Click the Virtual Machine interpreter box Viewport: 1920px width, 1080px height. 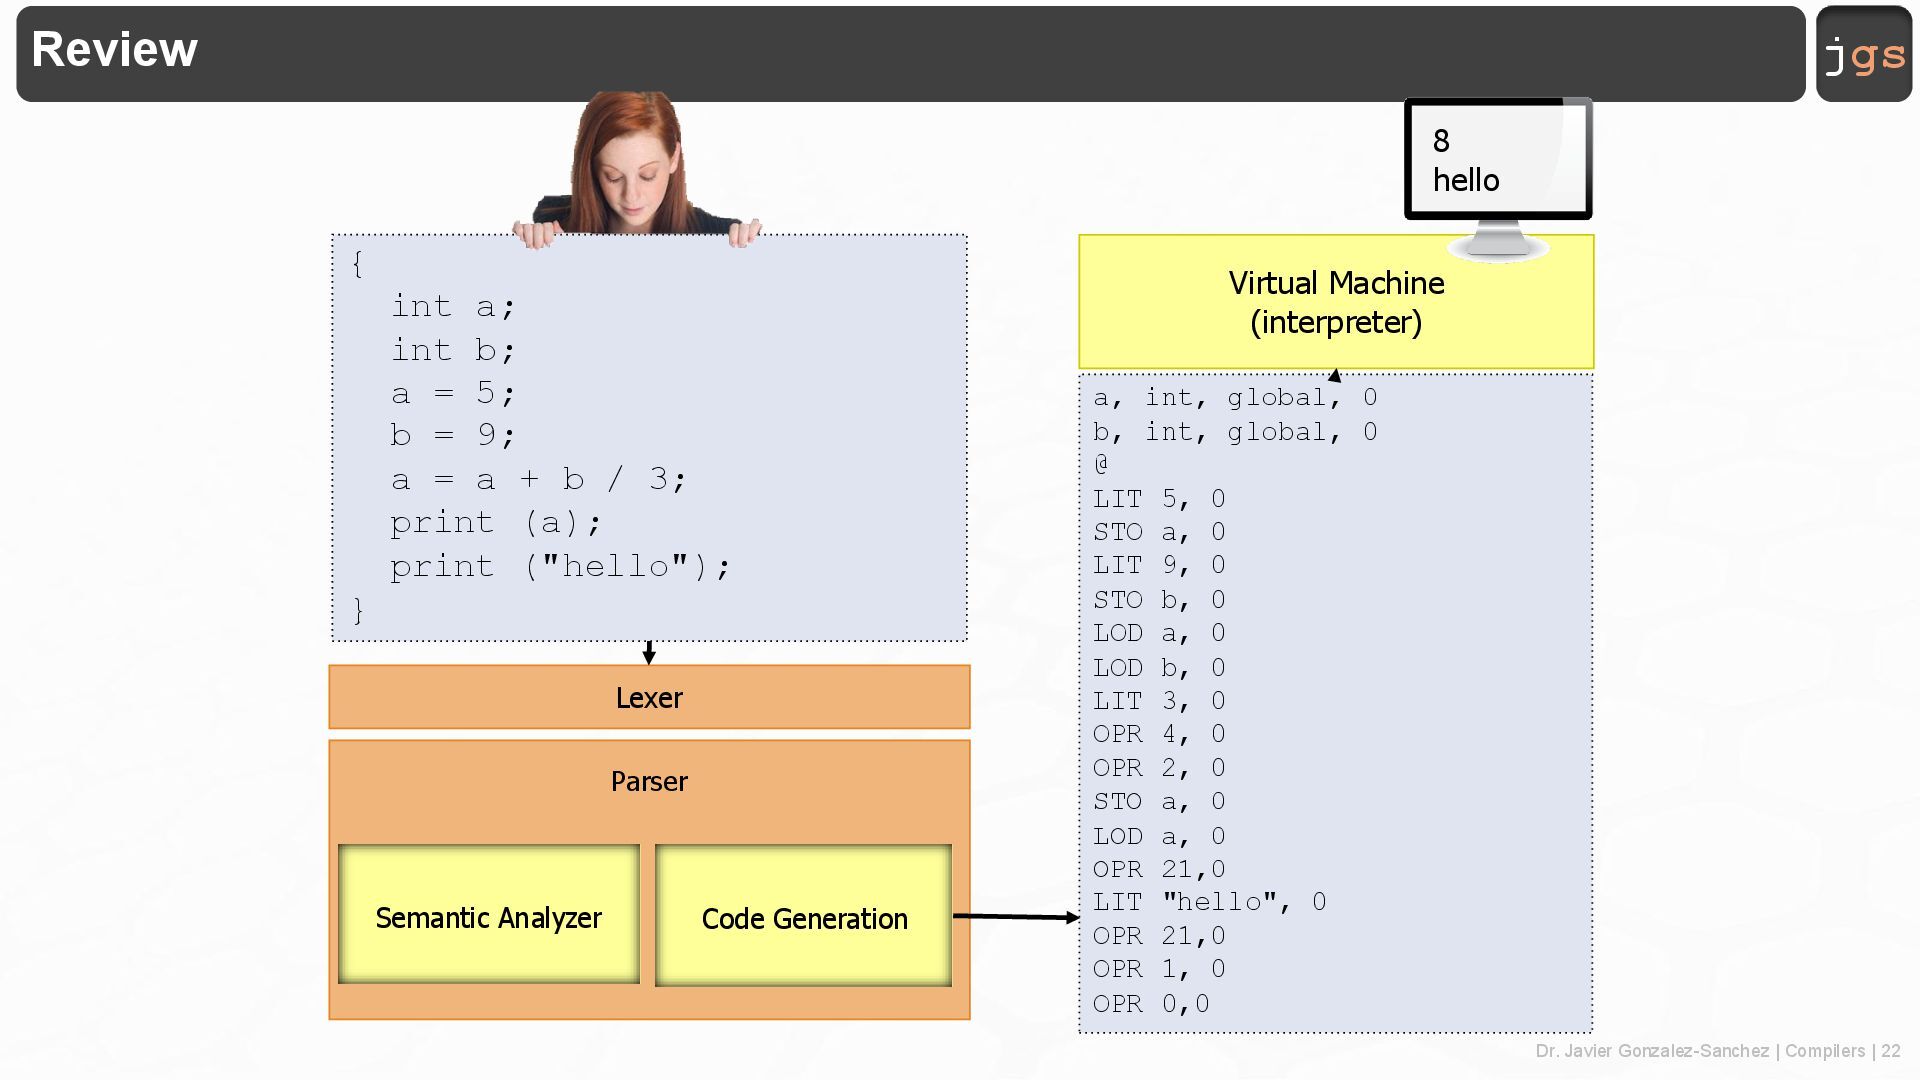point(1335,302)
